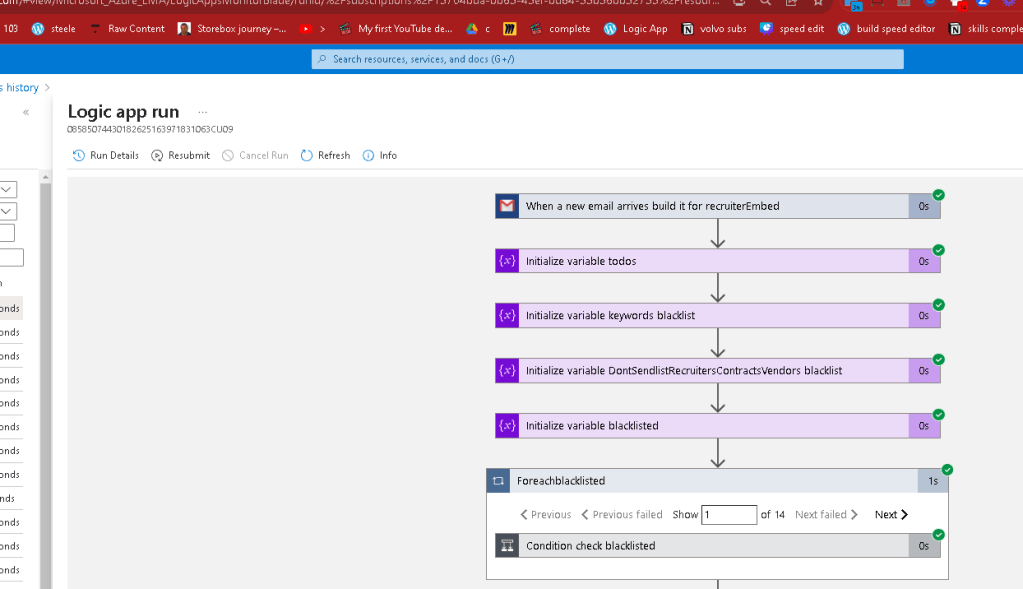Click duration 0s on 'Initialize variable todos'
This screenshot has height=589, width=1023.
[924, 261]
